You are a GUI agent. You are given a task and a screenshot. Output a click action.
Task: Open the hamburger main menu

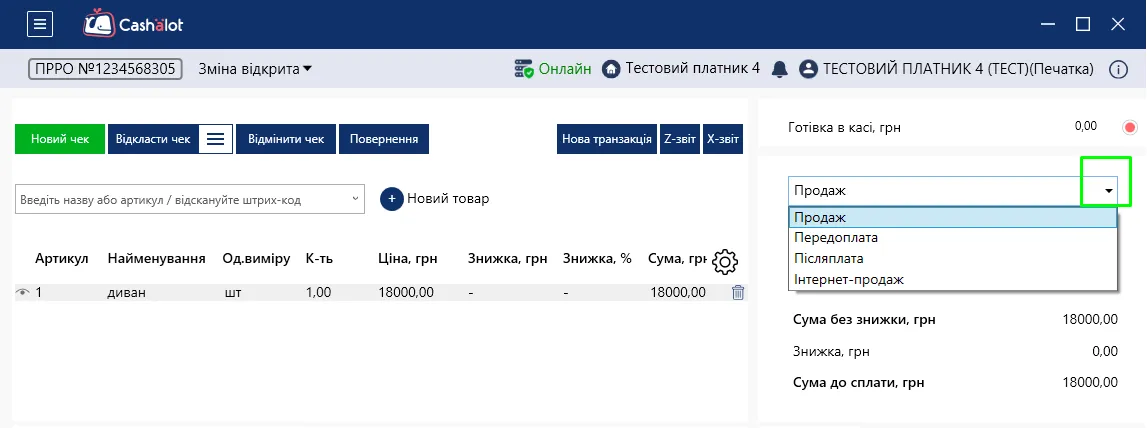click(40, 24)
